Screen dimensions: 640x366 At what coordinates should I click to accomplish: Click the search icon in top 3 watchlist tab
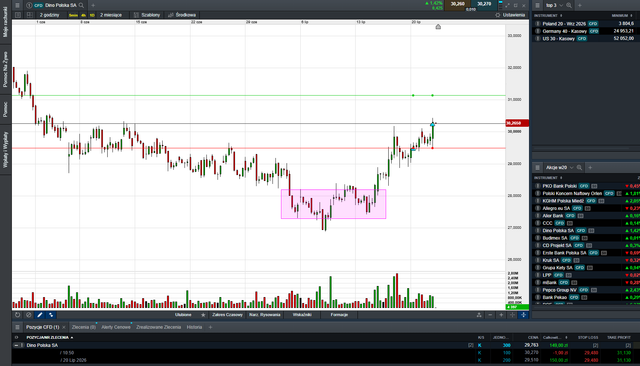(569, 5)
